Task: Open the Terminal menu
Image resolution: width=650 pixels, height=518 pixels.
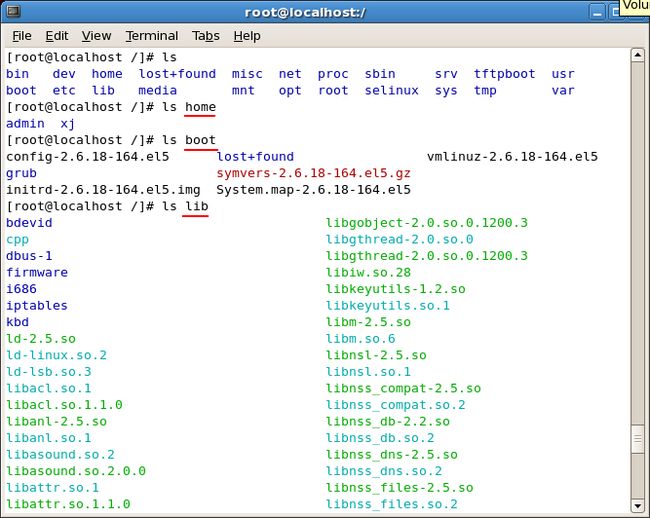Action: pyautogui.click(x=152, y=36)
